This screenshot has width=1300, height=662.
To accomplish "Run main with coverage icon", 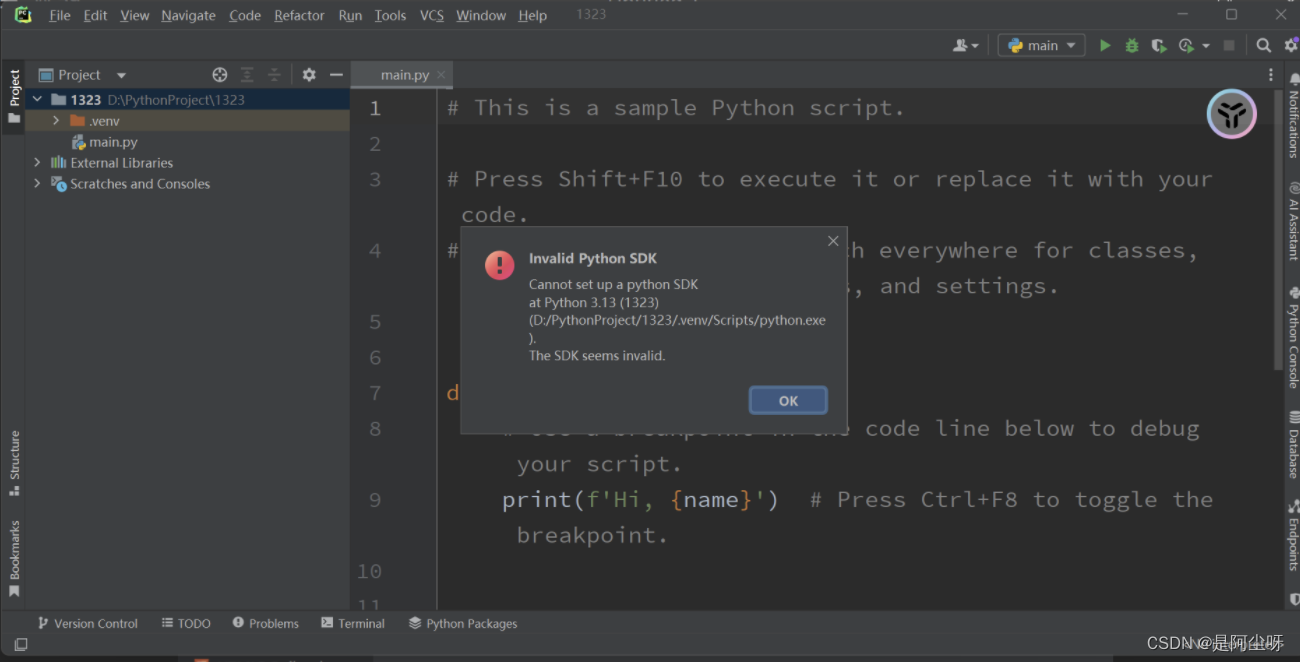I will tap(1158, 45).
